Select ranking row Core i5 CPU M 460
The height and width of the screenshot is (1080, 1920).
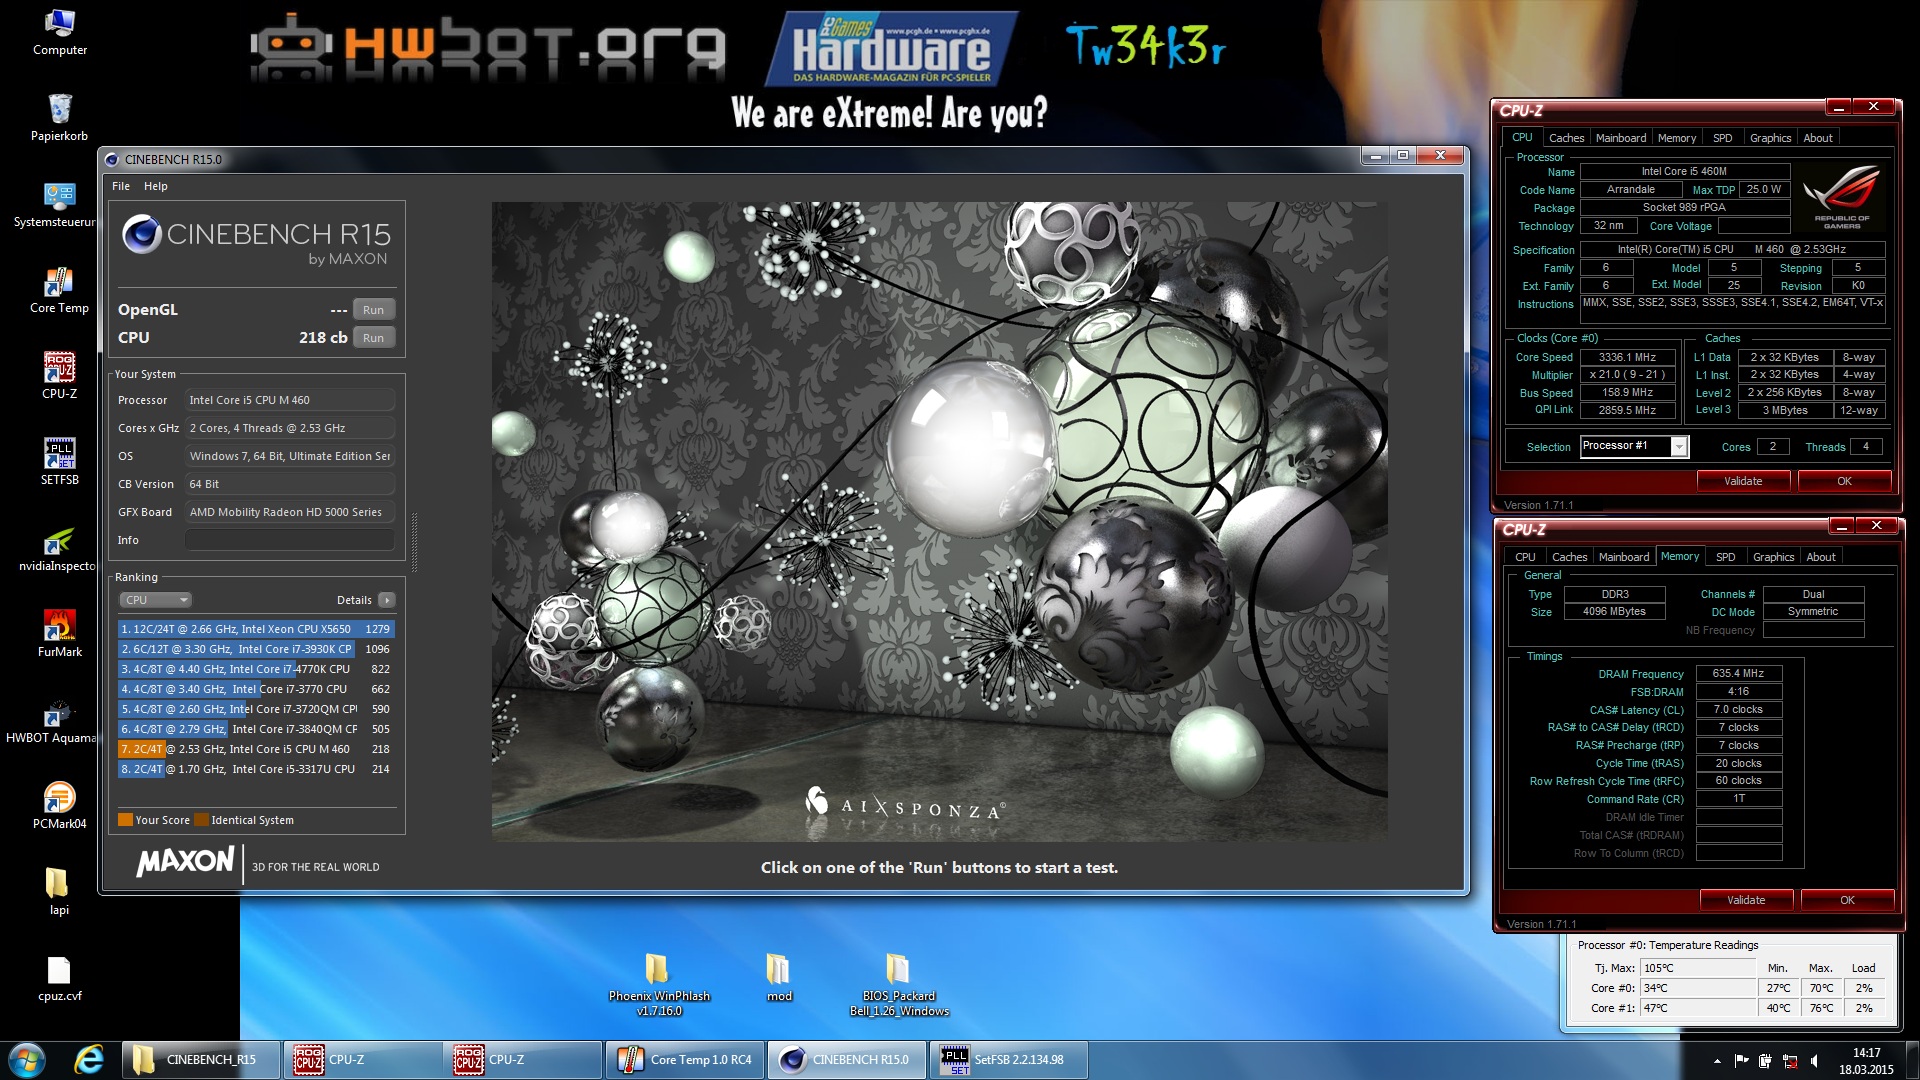(x=255, y=749)
